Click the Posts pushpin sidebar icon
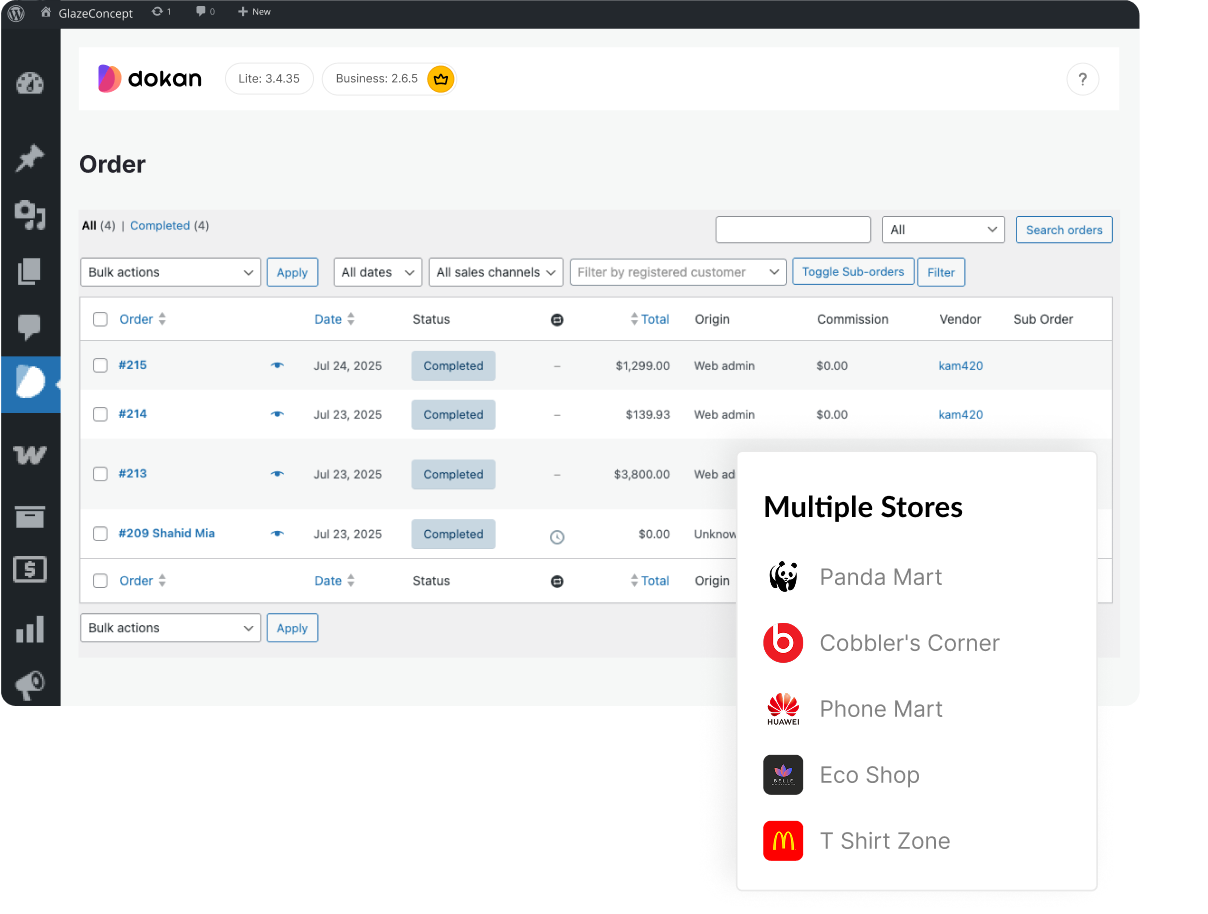This screenshot has width=1208, height=914. click(30, 157)
